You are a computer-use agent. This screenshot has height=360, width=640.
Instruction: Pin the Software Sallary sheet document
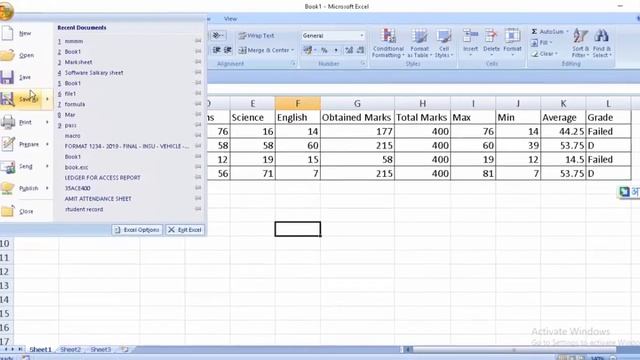tap(198, 73)
